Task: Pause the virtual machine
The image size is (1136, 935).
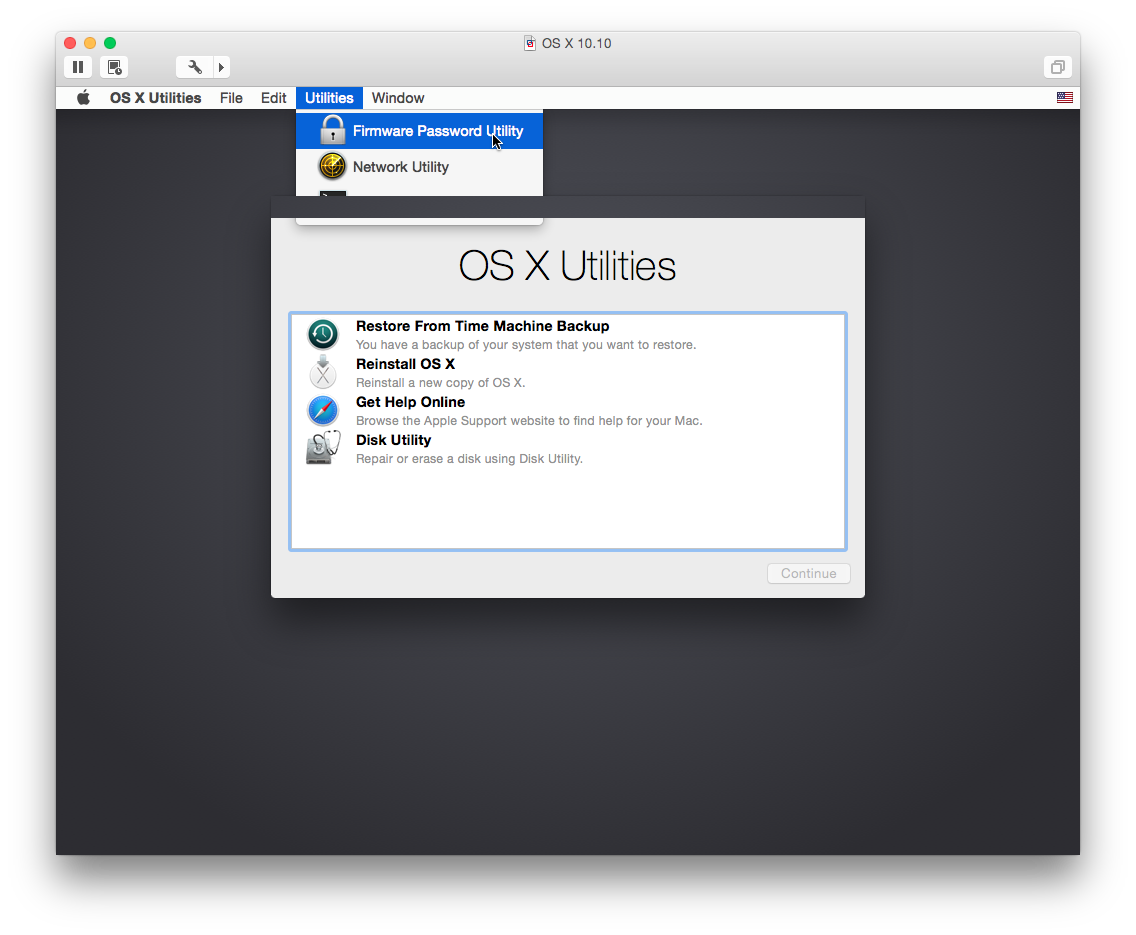Action: [x=78, y=67]
